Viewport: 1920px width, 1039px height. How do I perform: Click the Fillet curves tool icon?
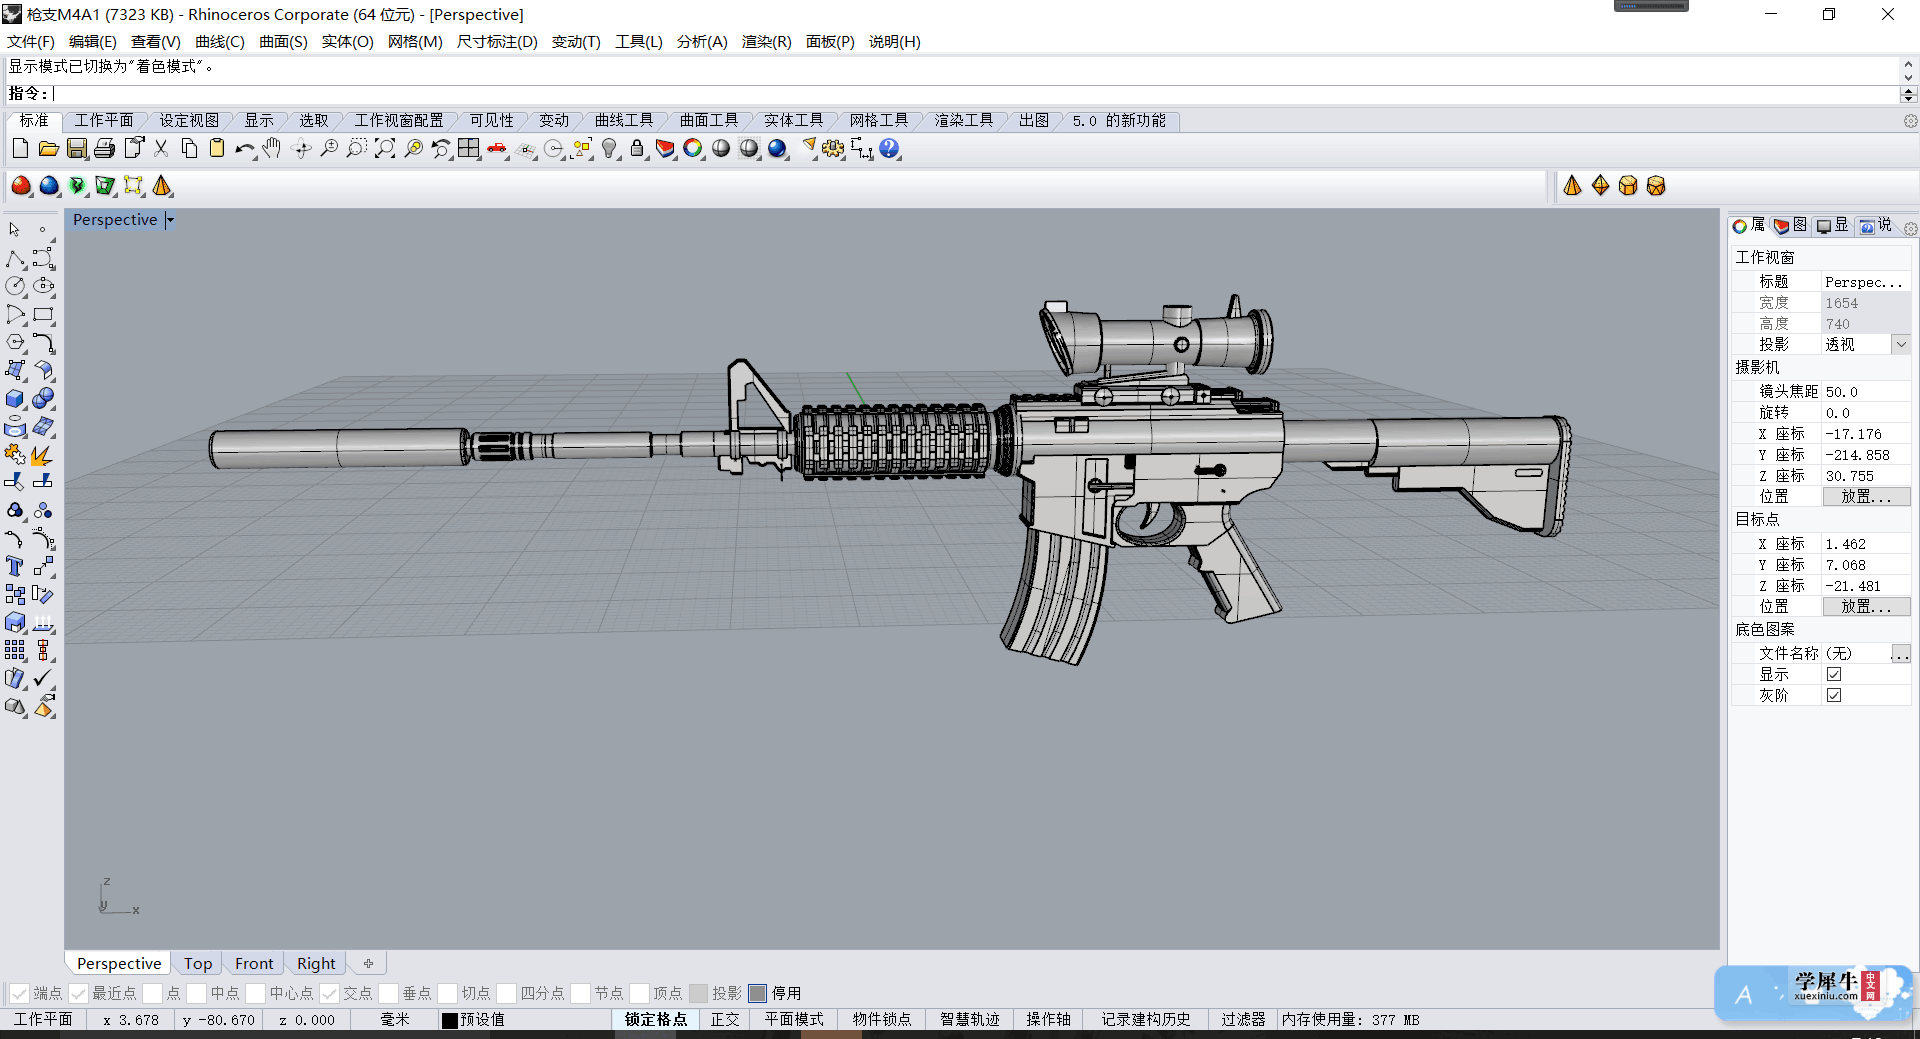(43, 343)
